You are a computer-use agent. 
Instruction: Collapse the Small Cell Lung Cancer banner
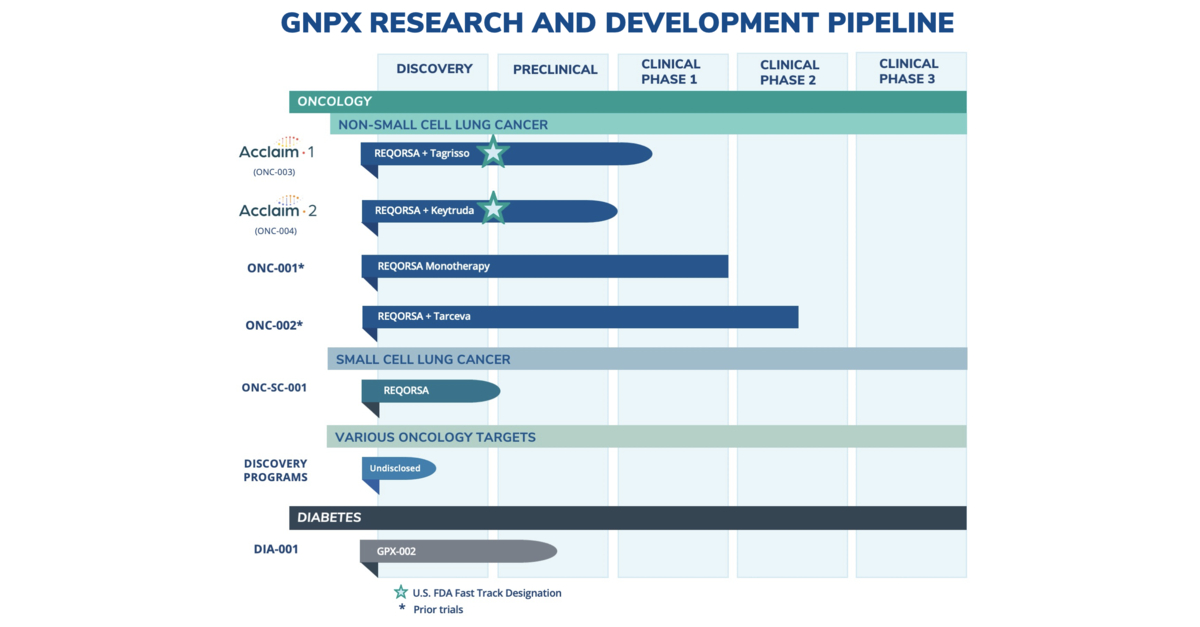(647, 359)
